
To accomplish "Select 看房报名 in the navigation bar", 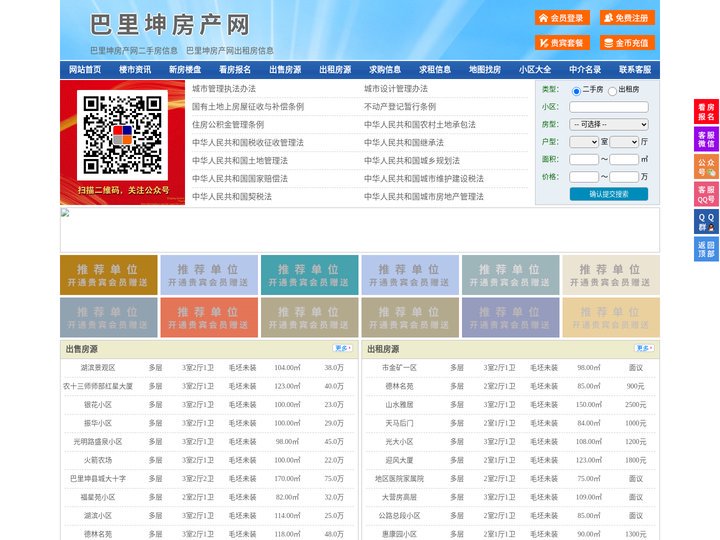I will (x=235, y=70).
